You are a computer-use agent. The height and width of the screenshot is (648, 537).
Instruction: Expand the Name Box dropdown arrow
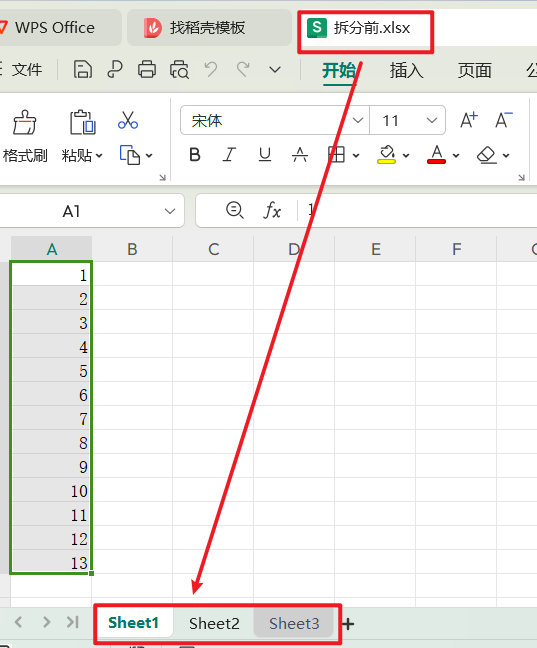click(169, 211)
